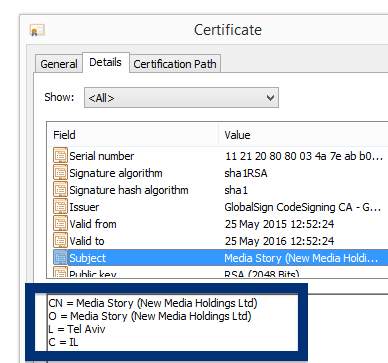Image resolution: width=388 pixels, height=363 pixels.
Task: Click the Valid to field icon
Action: [x=60, y=241]
